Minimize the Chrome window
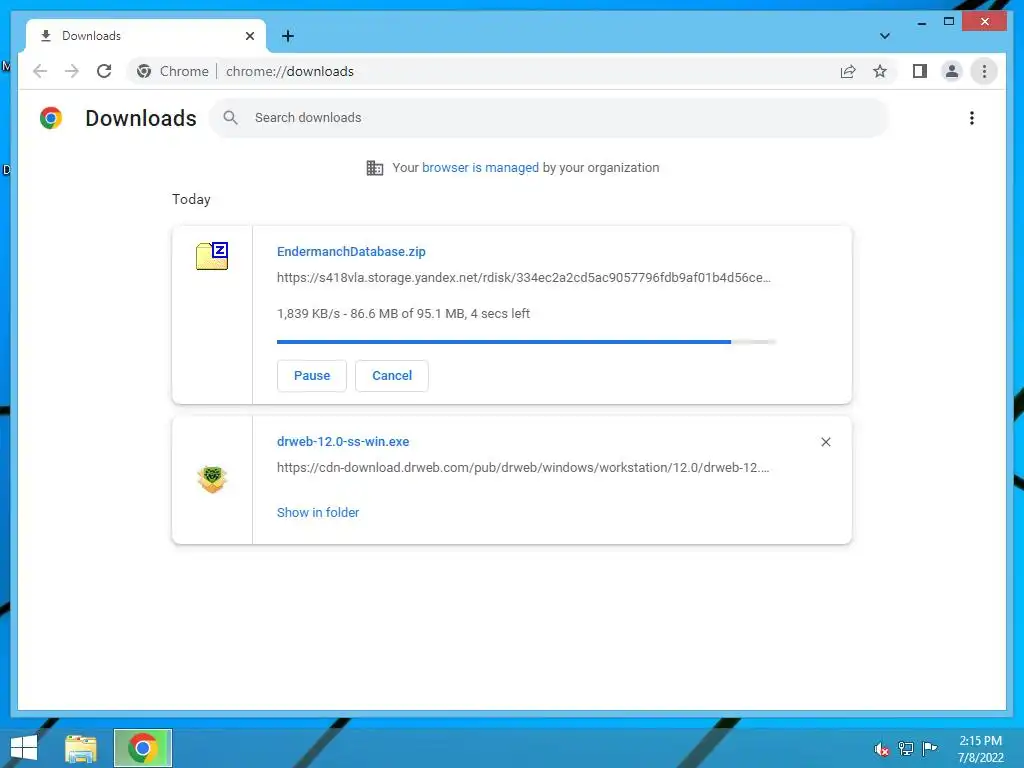The width and height of the screenshot is (1024, 768). point(921,22)
